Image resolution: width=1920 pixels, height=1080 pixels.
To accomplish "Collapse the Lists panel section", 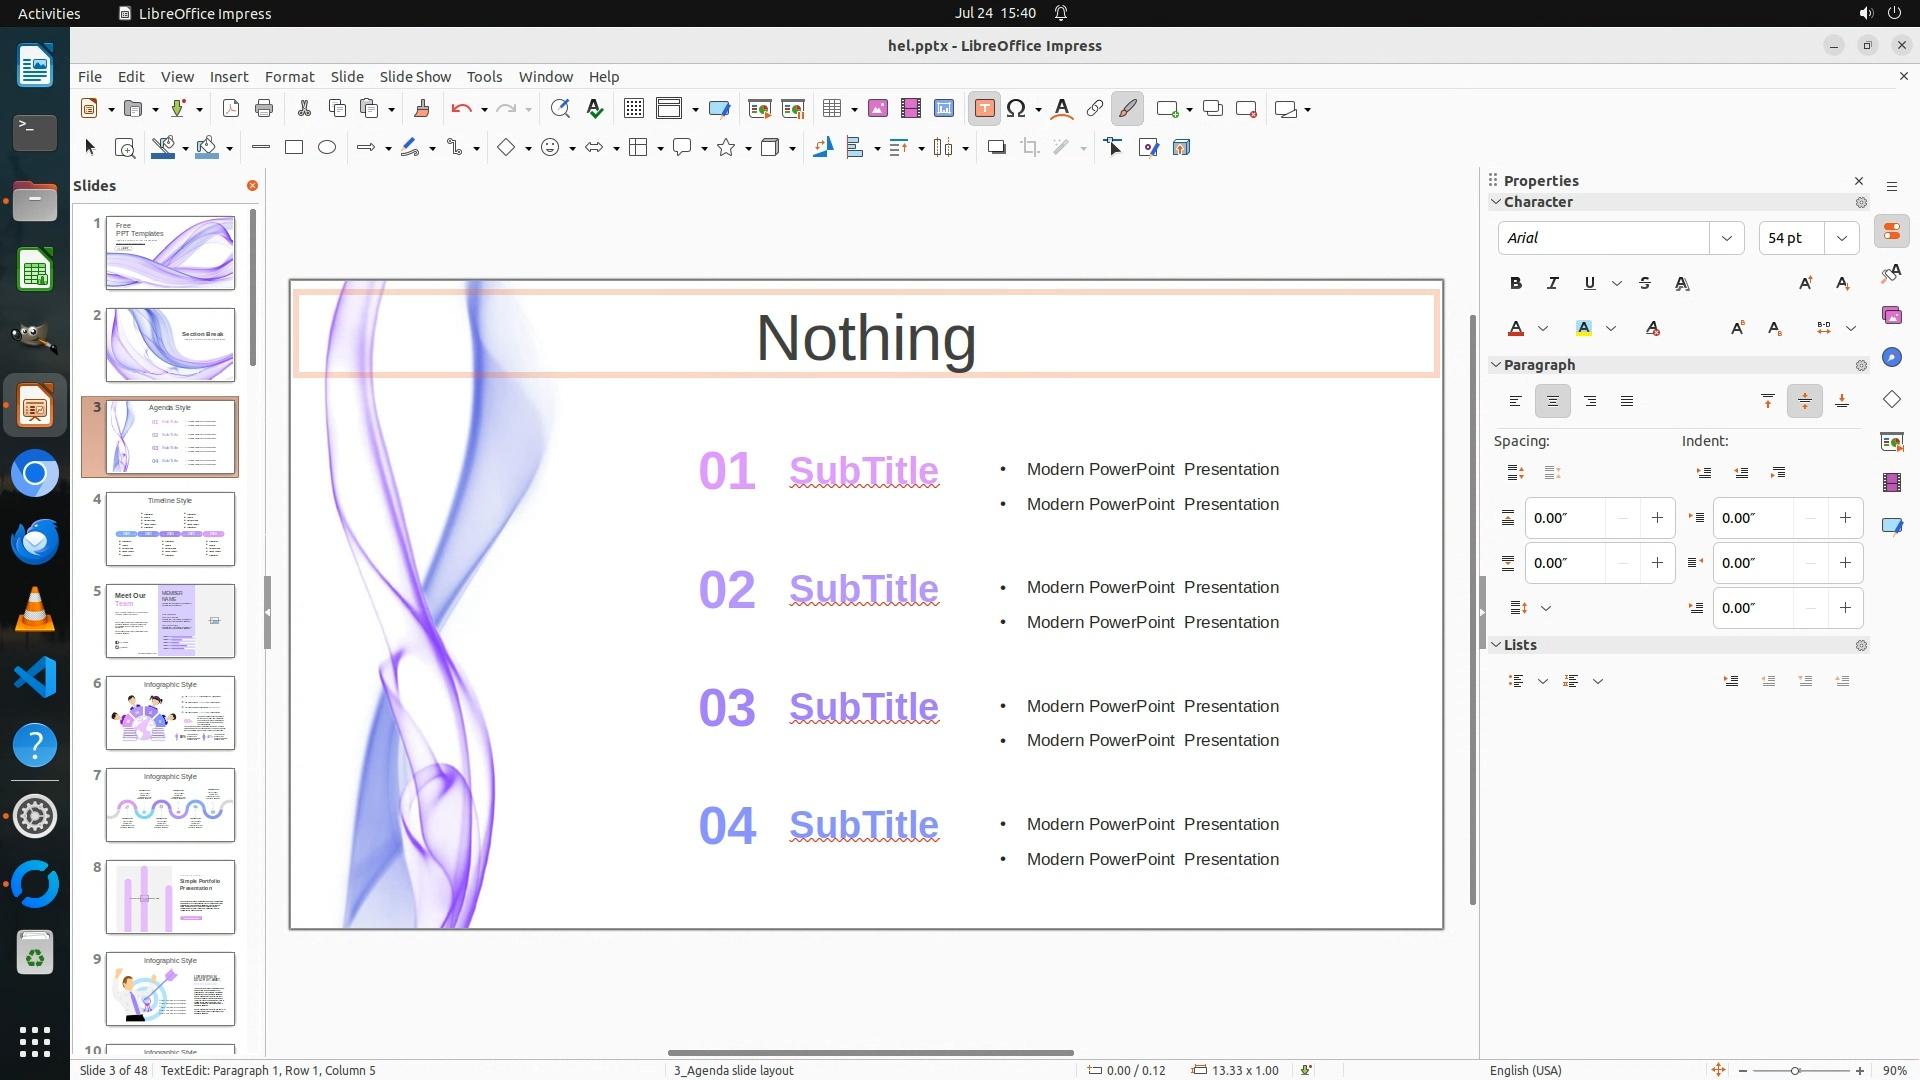I will [x=1496, y=645].
